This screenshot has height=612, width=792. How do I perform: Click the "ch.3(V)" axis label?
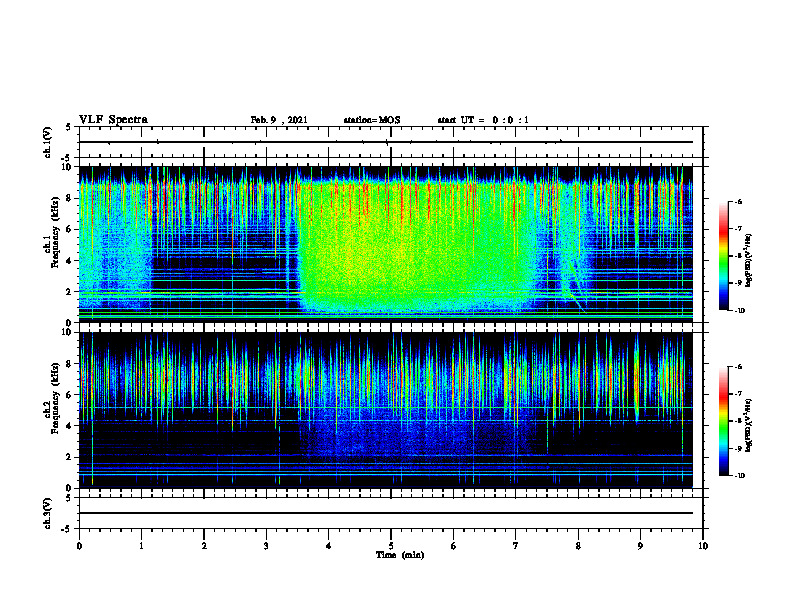(47, 513)
